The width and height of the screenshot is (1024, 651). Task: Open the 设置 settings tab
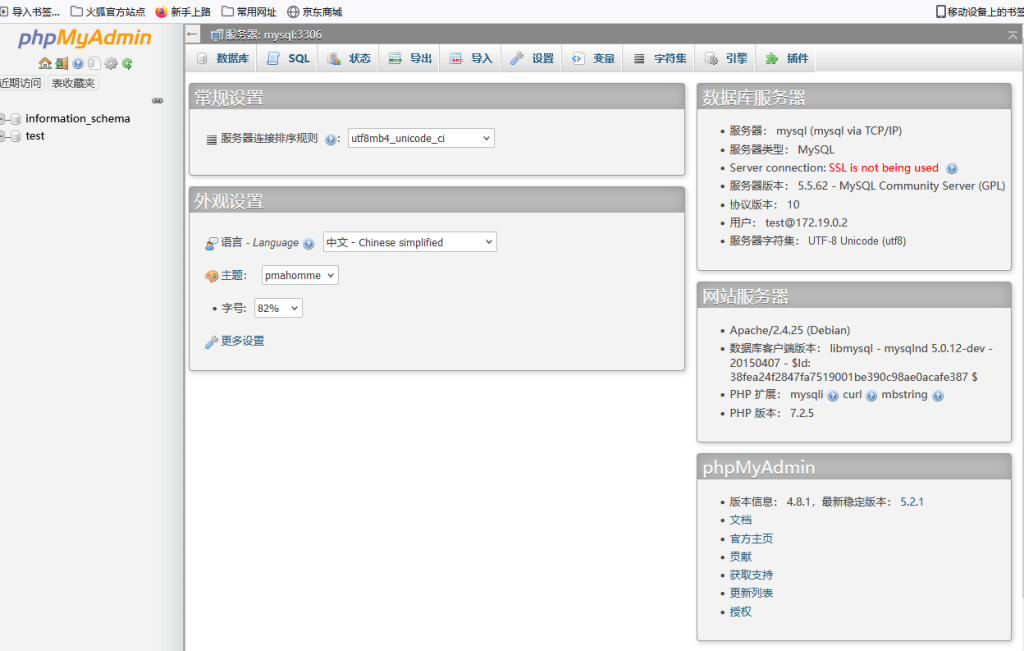[x=532, y=58]
